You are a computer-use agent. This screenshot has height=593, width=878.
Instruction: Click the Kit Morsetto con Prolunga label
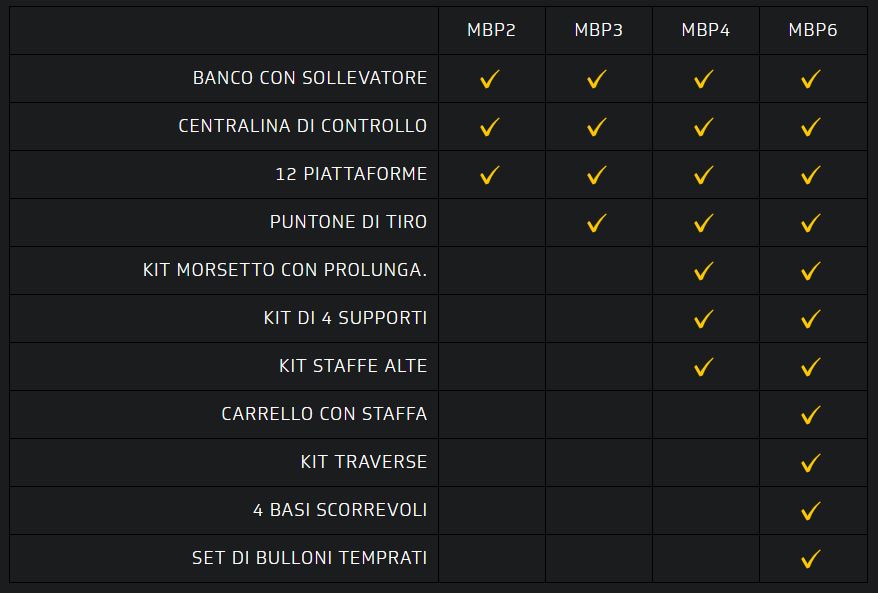[285, 270]
